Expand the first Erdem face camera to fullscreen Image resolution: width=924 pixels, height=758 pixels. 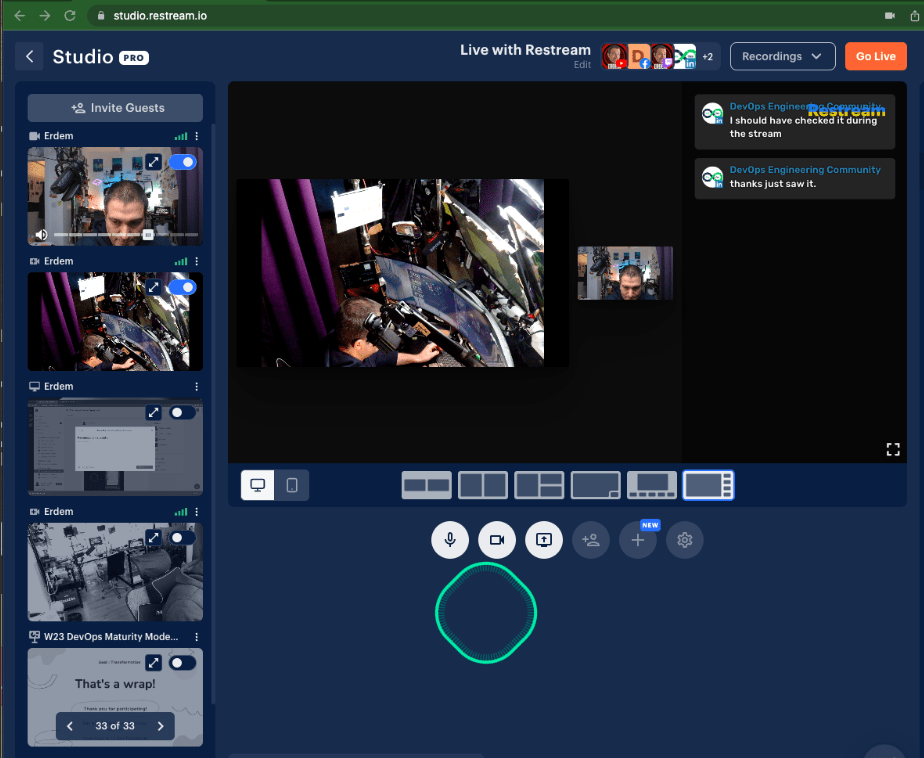coord(153,162)
